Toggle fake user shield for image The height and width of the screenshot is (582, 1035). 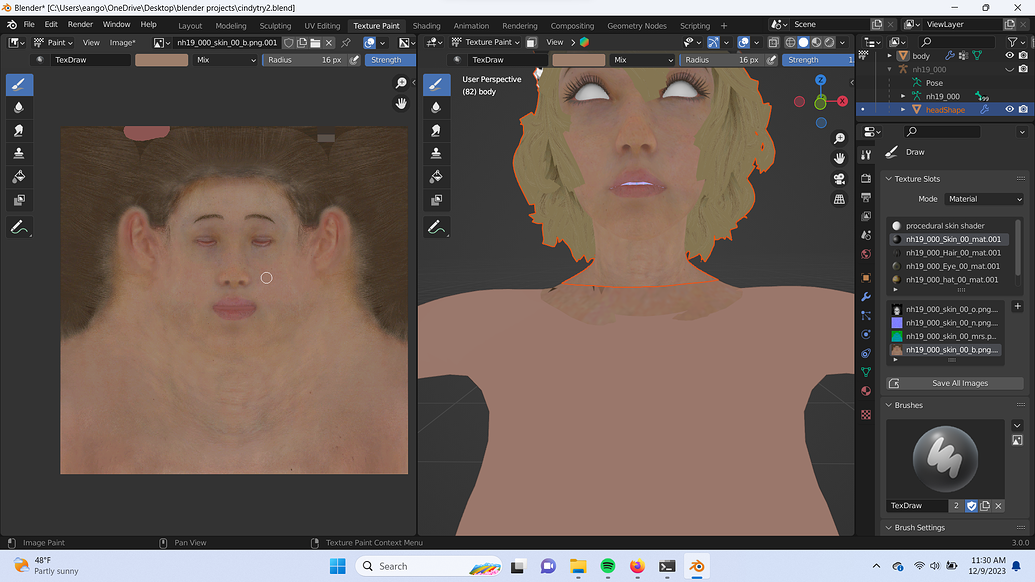point(288,42)
